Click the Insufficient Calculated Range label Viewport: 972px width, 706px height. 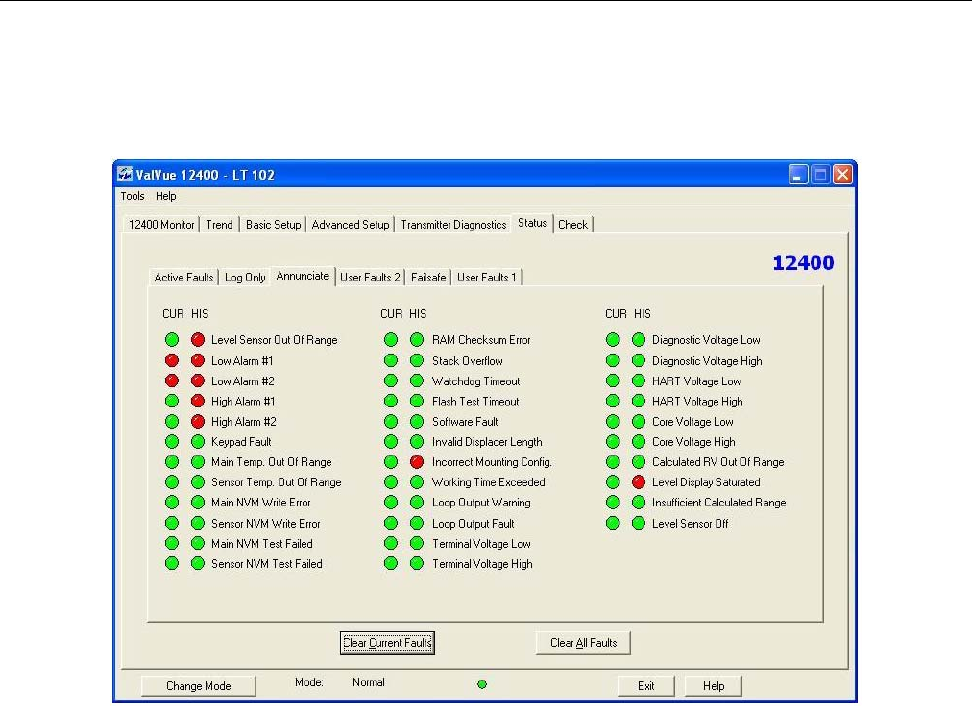[718, 502]
